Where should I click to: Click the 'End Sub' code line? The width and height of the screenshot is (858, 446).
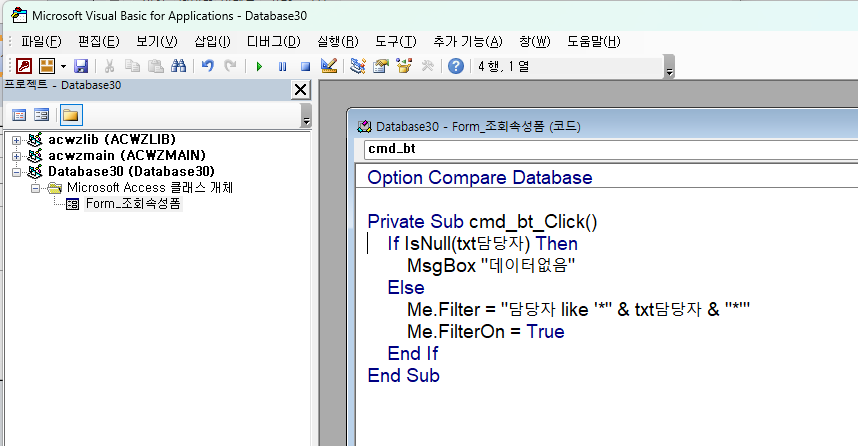point(403,375)
